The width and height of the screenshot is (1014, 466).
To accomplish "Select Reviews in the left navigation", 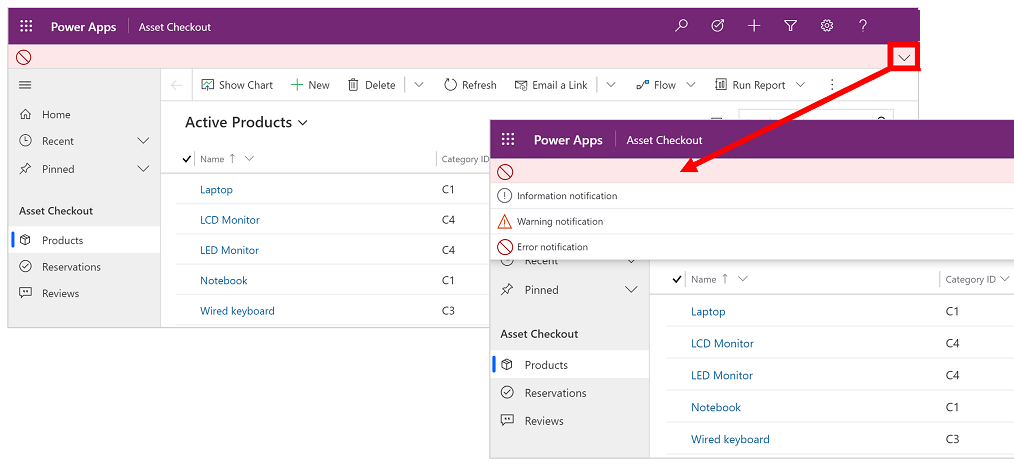I will click(x=60, y=293).
